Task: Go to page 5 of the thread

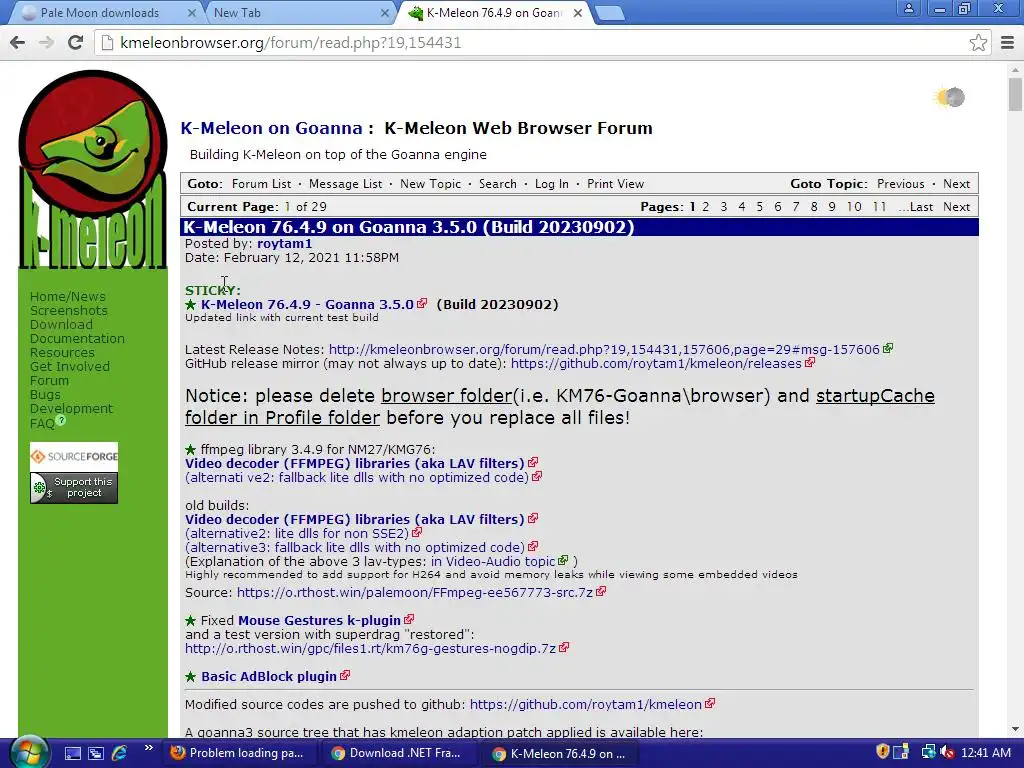Action: (x=760, y=206)
